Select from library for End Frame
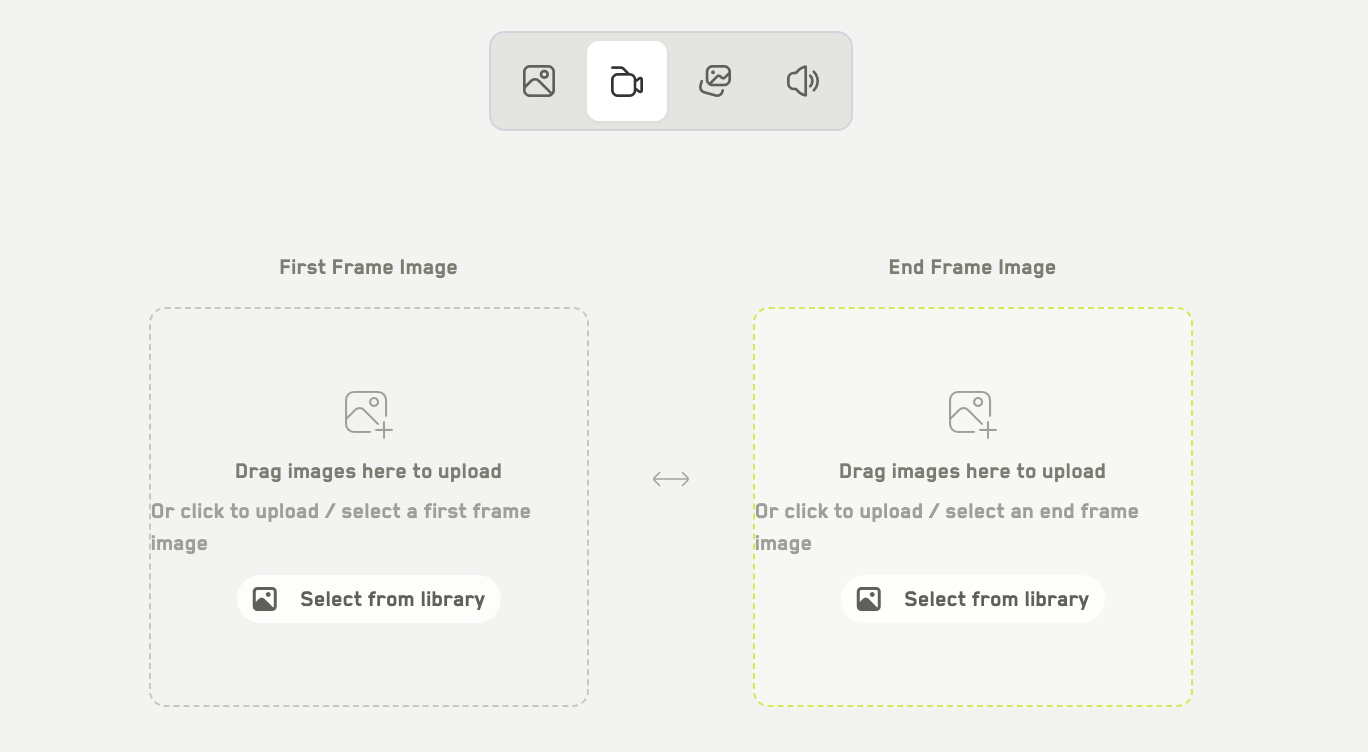The height and width of the screenshot is (752, 1368). tap(973, 599)
